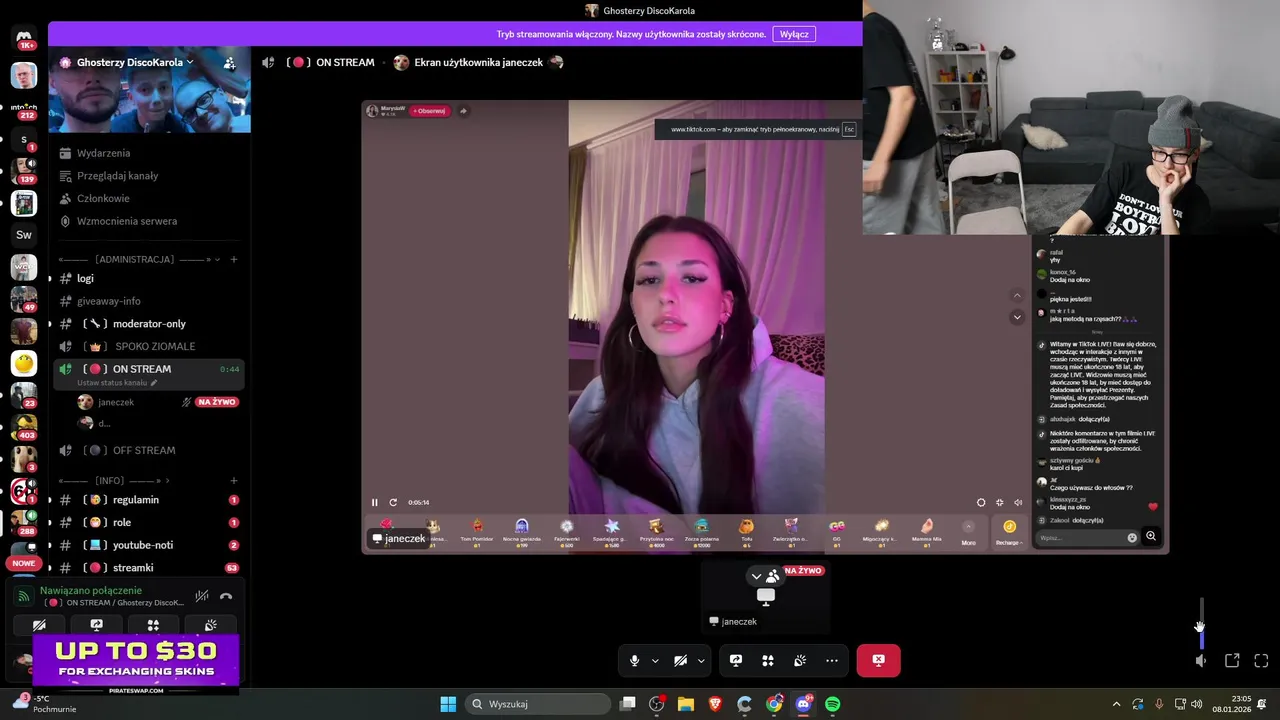Viewport: 1280px width, 720px height.
Task: Expand the Ghosterzy DiscoKarola server dropdown
Action: pyautogui.click(x=135, y=62)
